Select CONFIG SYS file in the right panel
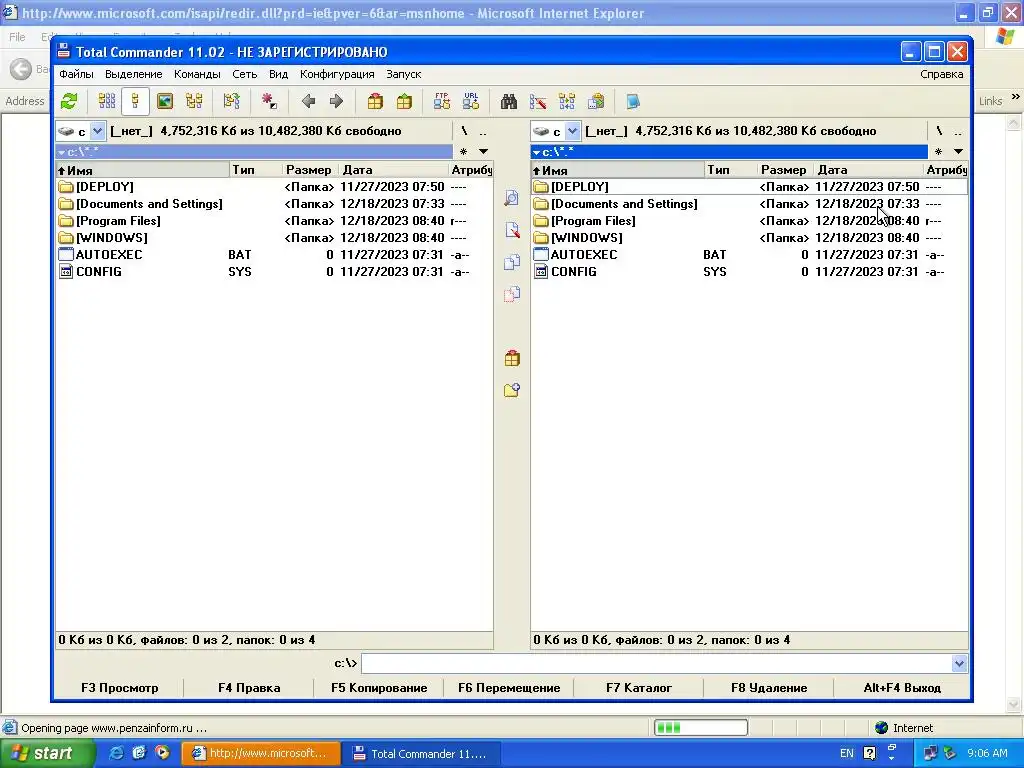This screenshot has width=1024, height=768. pyautogui.click(x=749, y=272)
